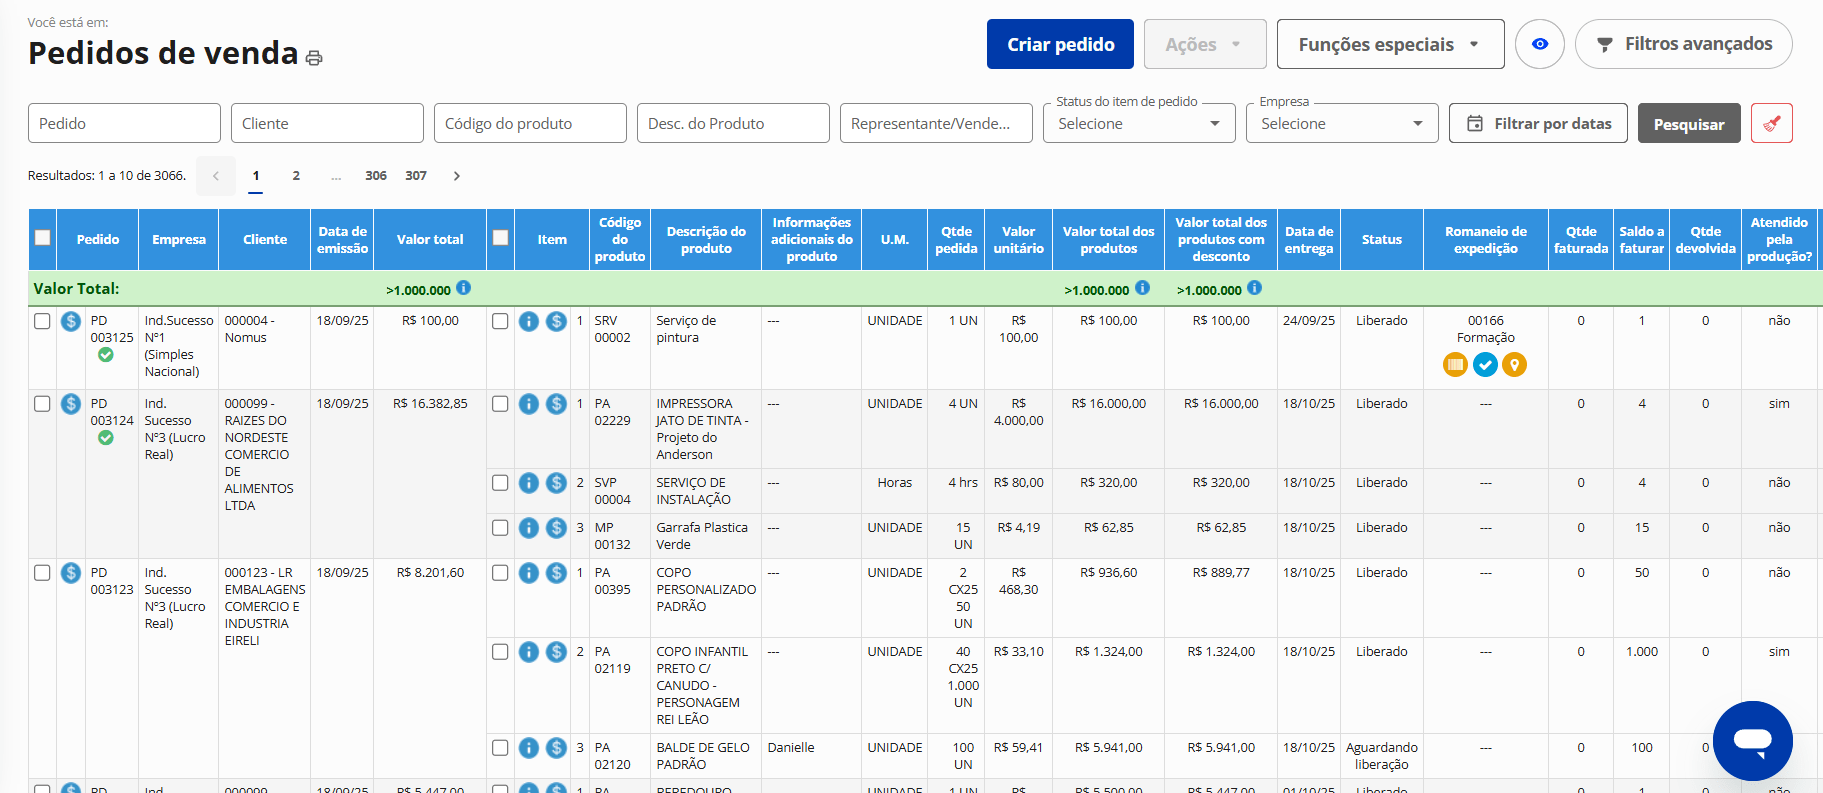Expand the Funções especiais dropdown
The image size is (1823, 793).
[x=1389, y=44]
